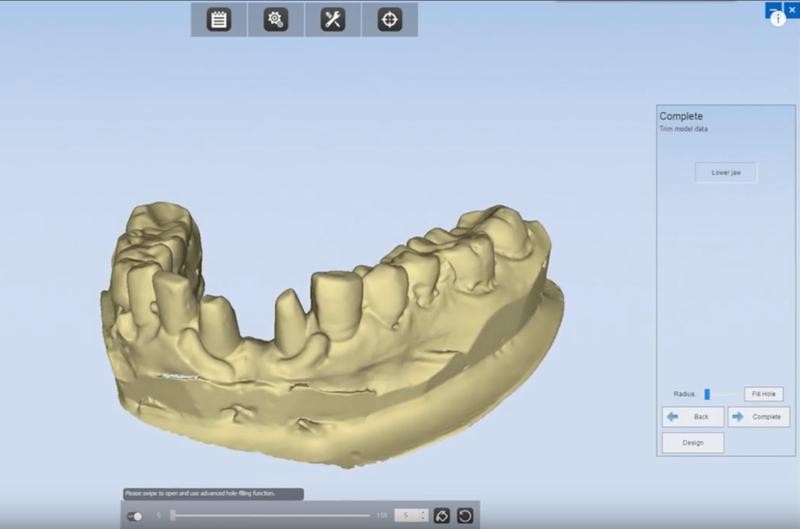Click the bottom hole-filling range slider track
Screen dimensions: 800x529
(270, 516)
